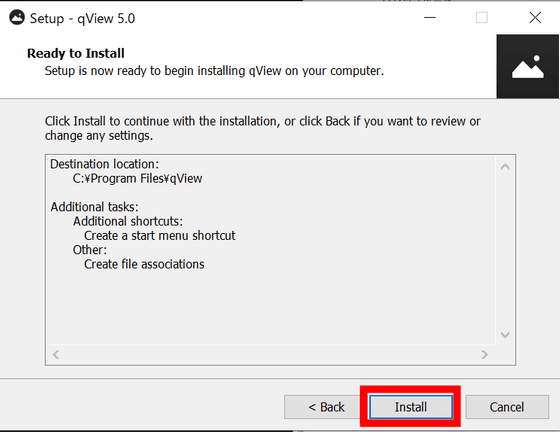Click the left arrow of the horizontal scrollbar
The width and height of the screenshot is (560, 432).
pyautogui.click(x=56, y=355)
